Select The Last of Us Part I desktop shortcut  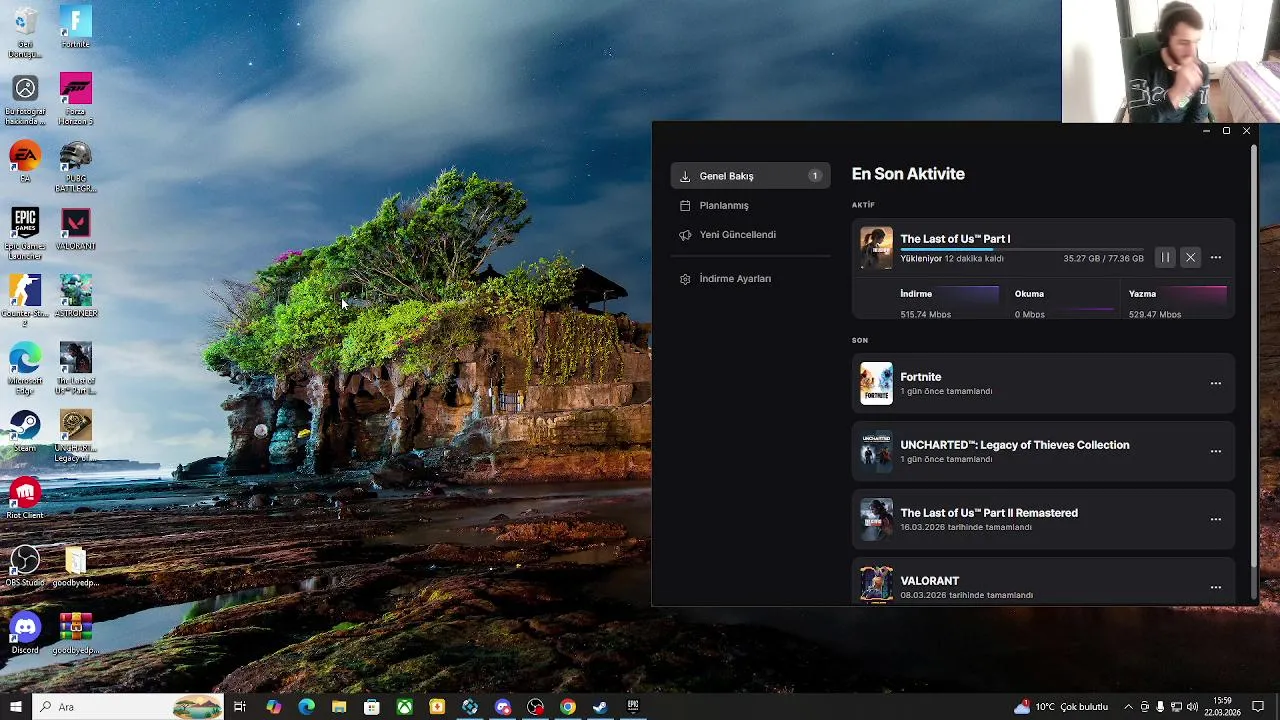pyautogui.click(x=75, y=368)
